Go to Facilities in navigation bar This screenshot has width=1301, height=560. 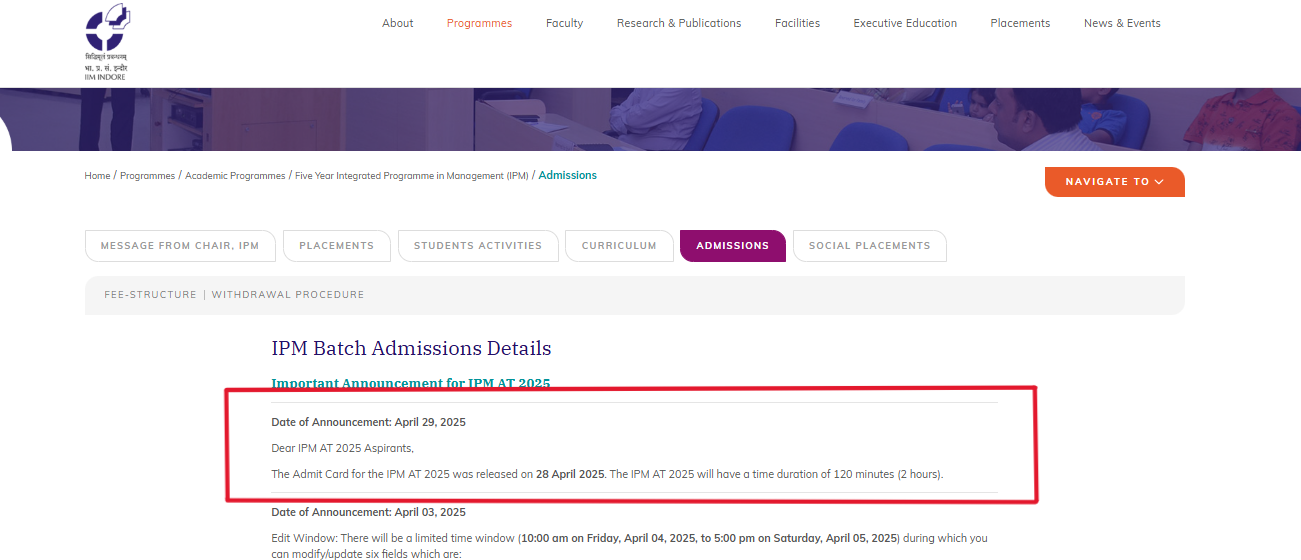point(797,23)
